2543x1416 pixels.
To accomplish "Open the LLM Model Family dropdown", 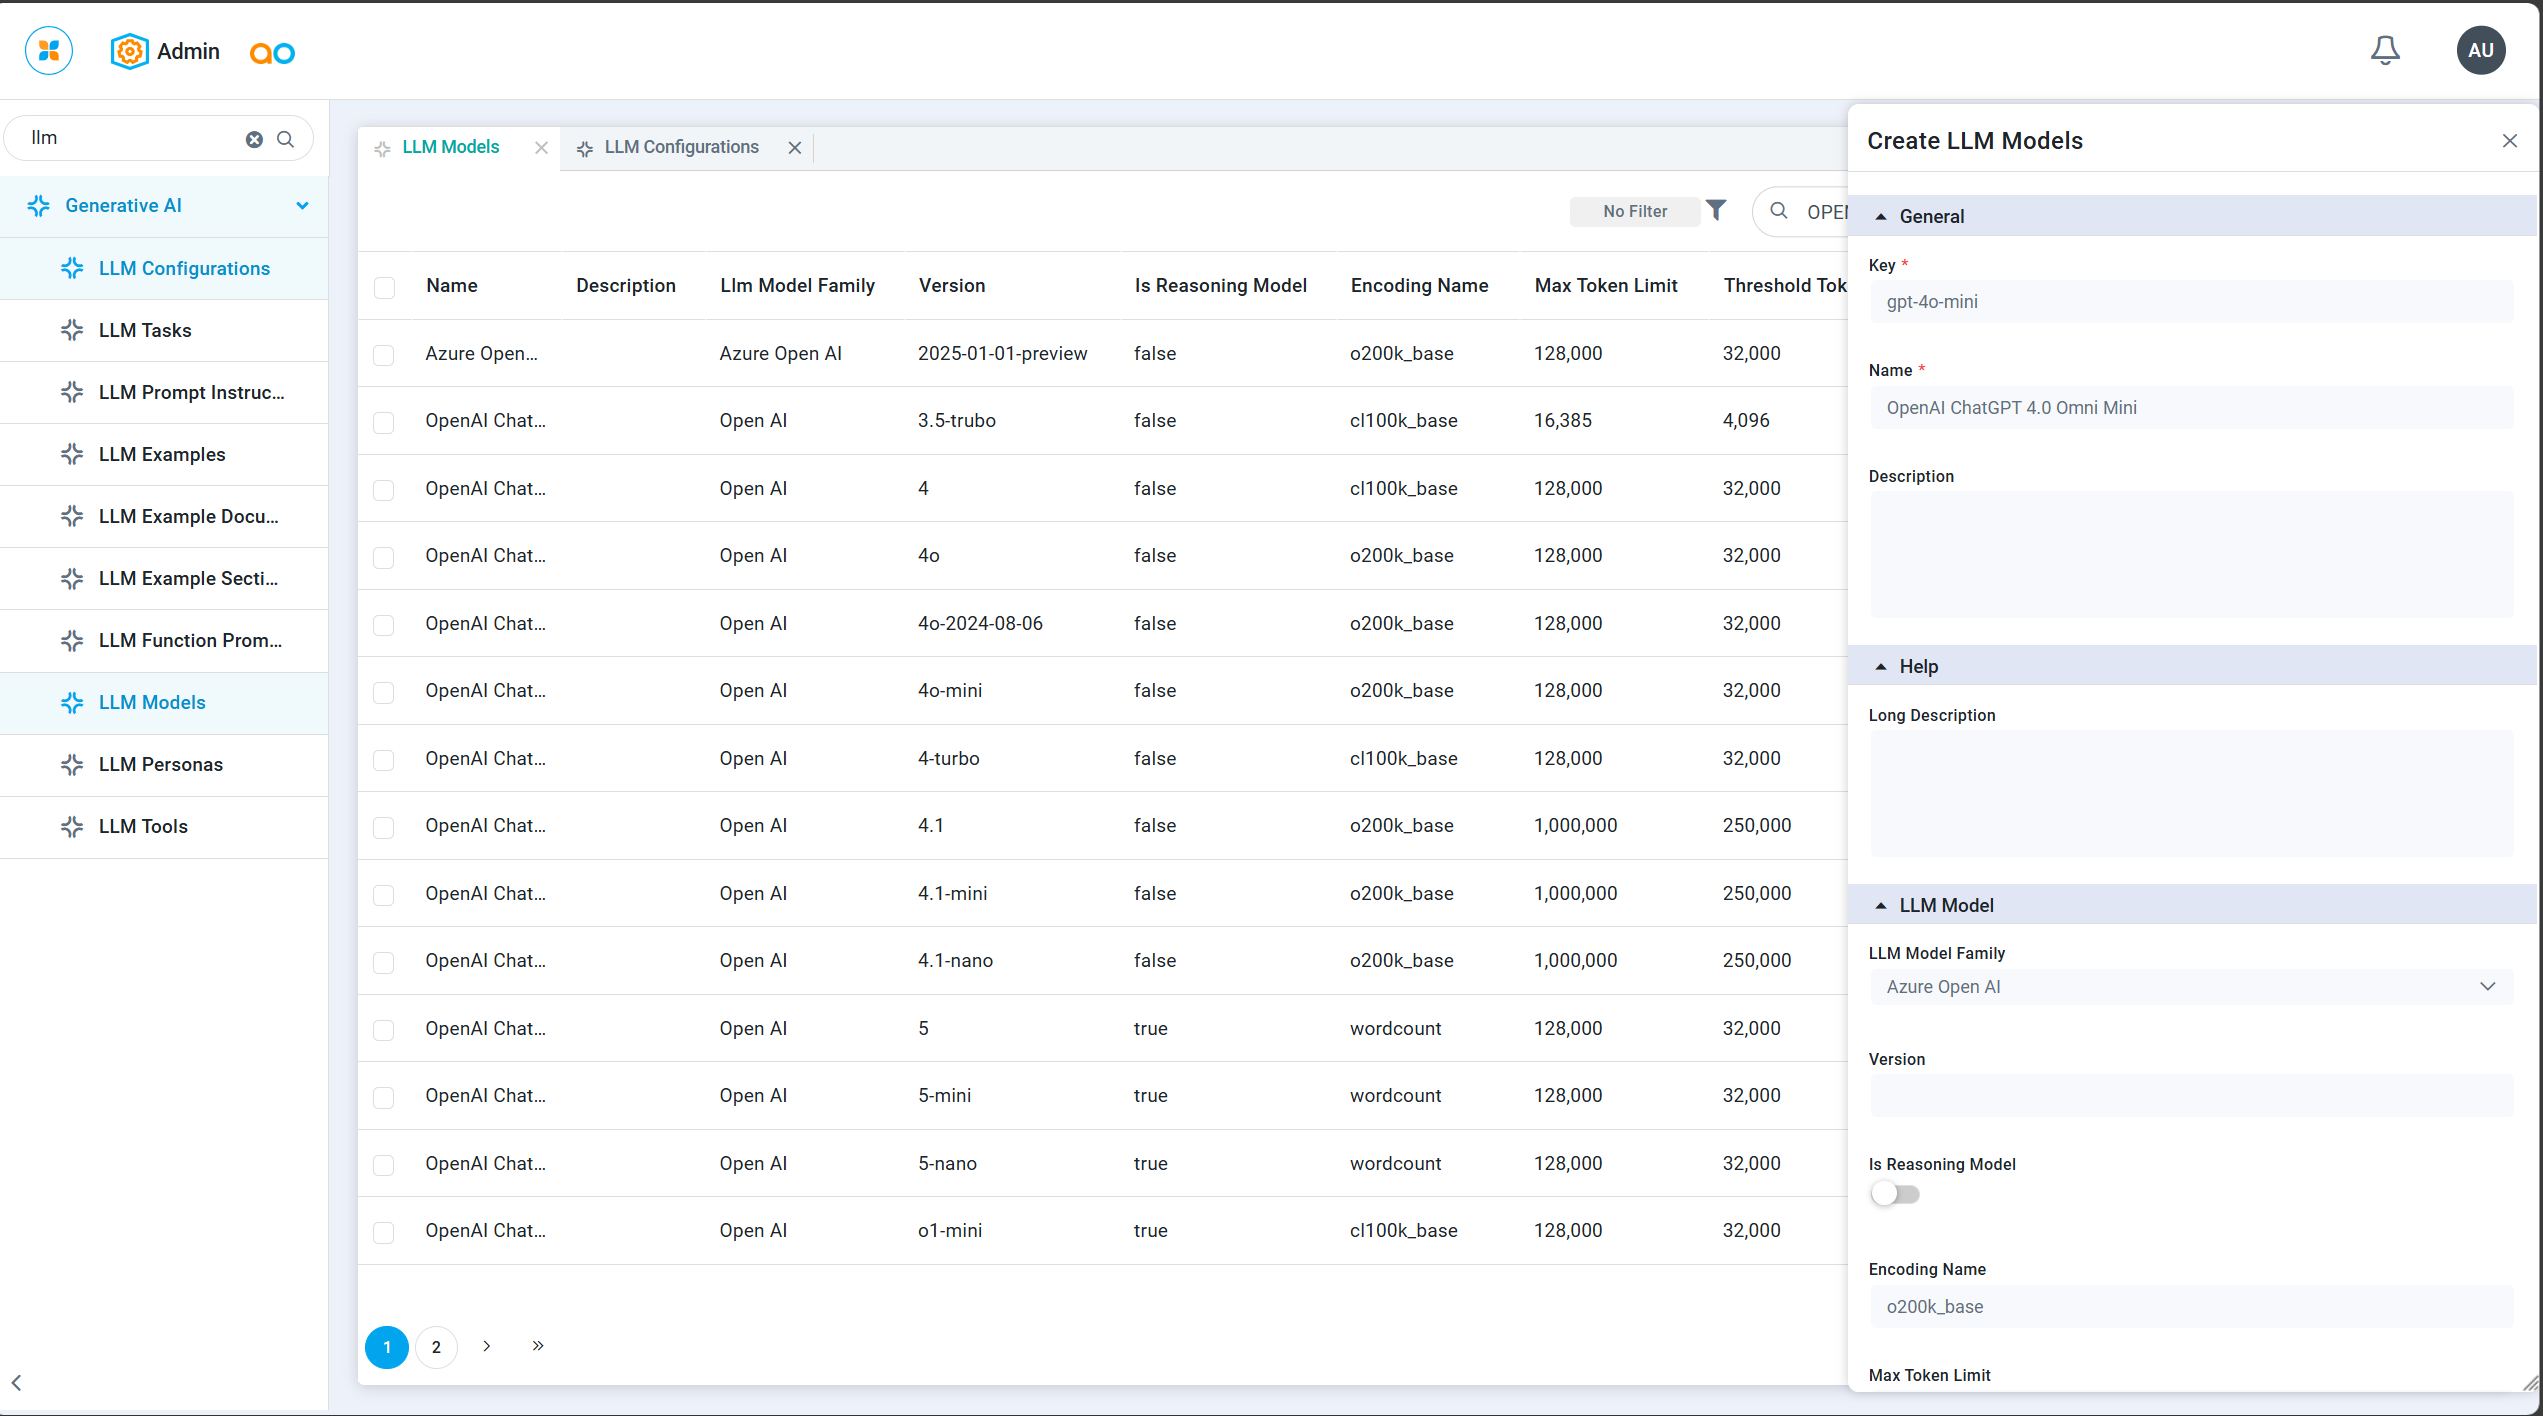I will pyautogui.click(x=2191, y=987).
